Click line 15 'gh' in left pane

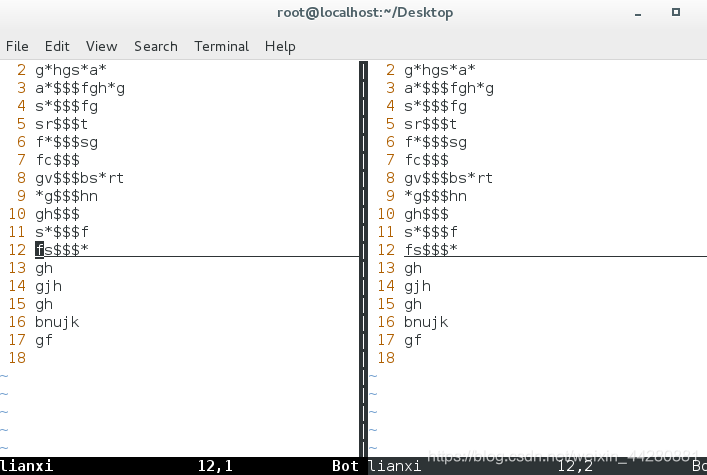(x=44, y=304)
